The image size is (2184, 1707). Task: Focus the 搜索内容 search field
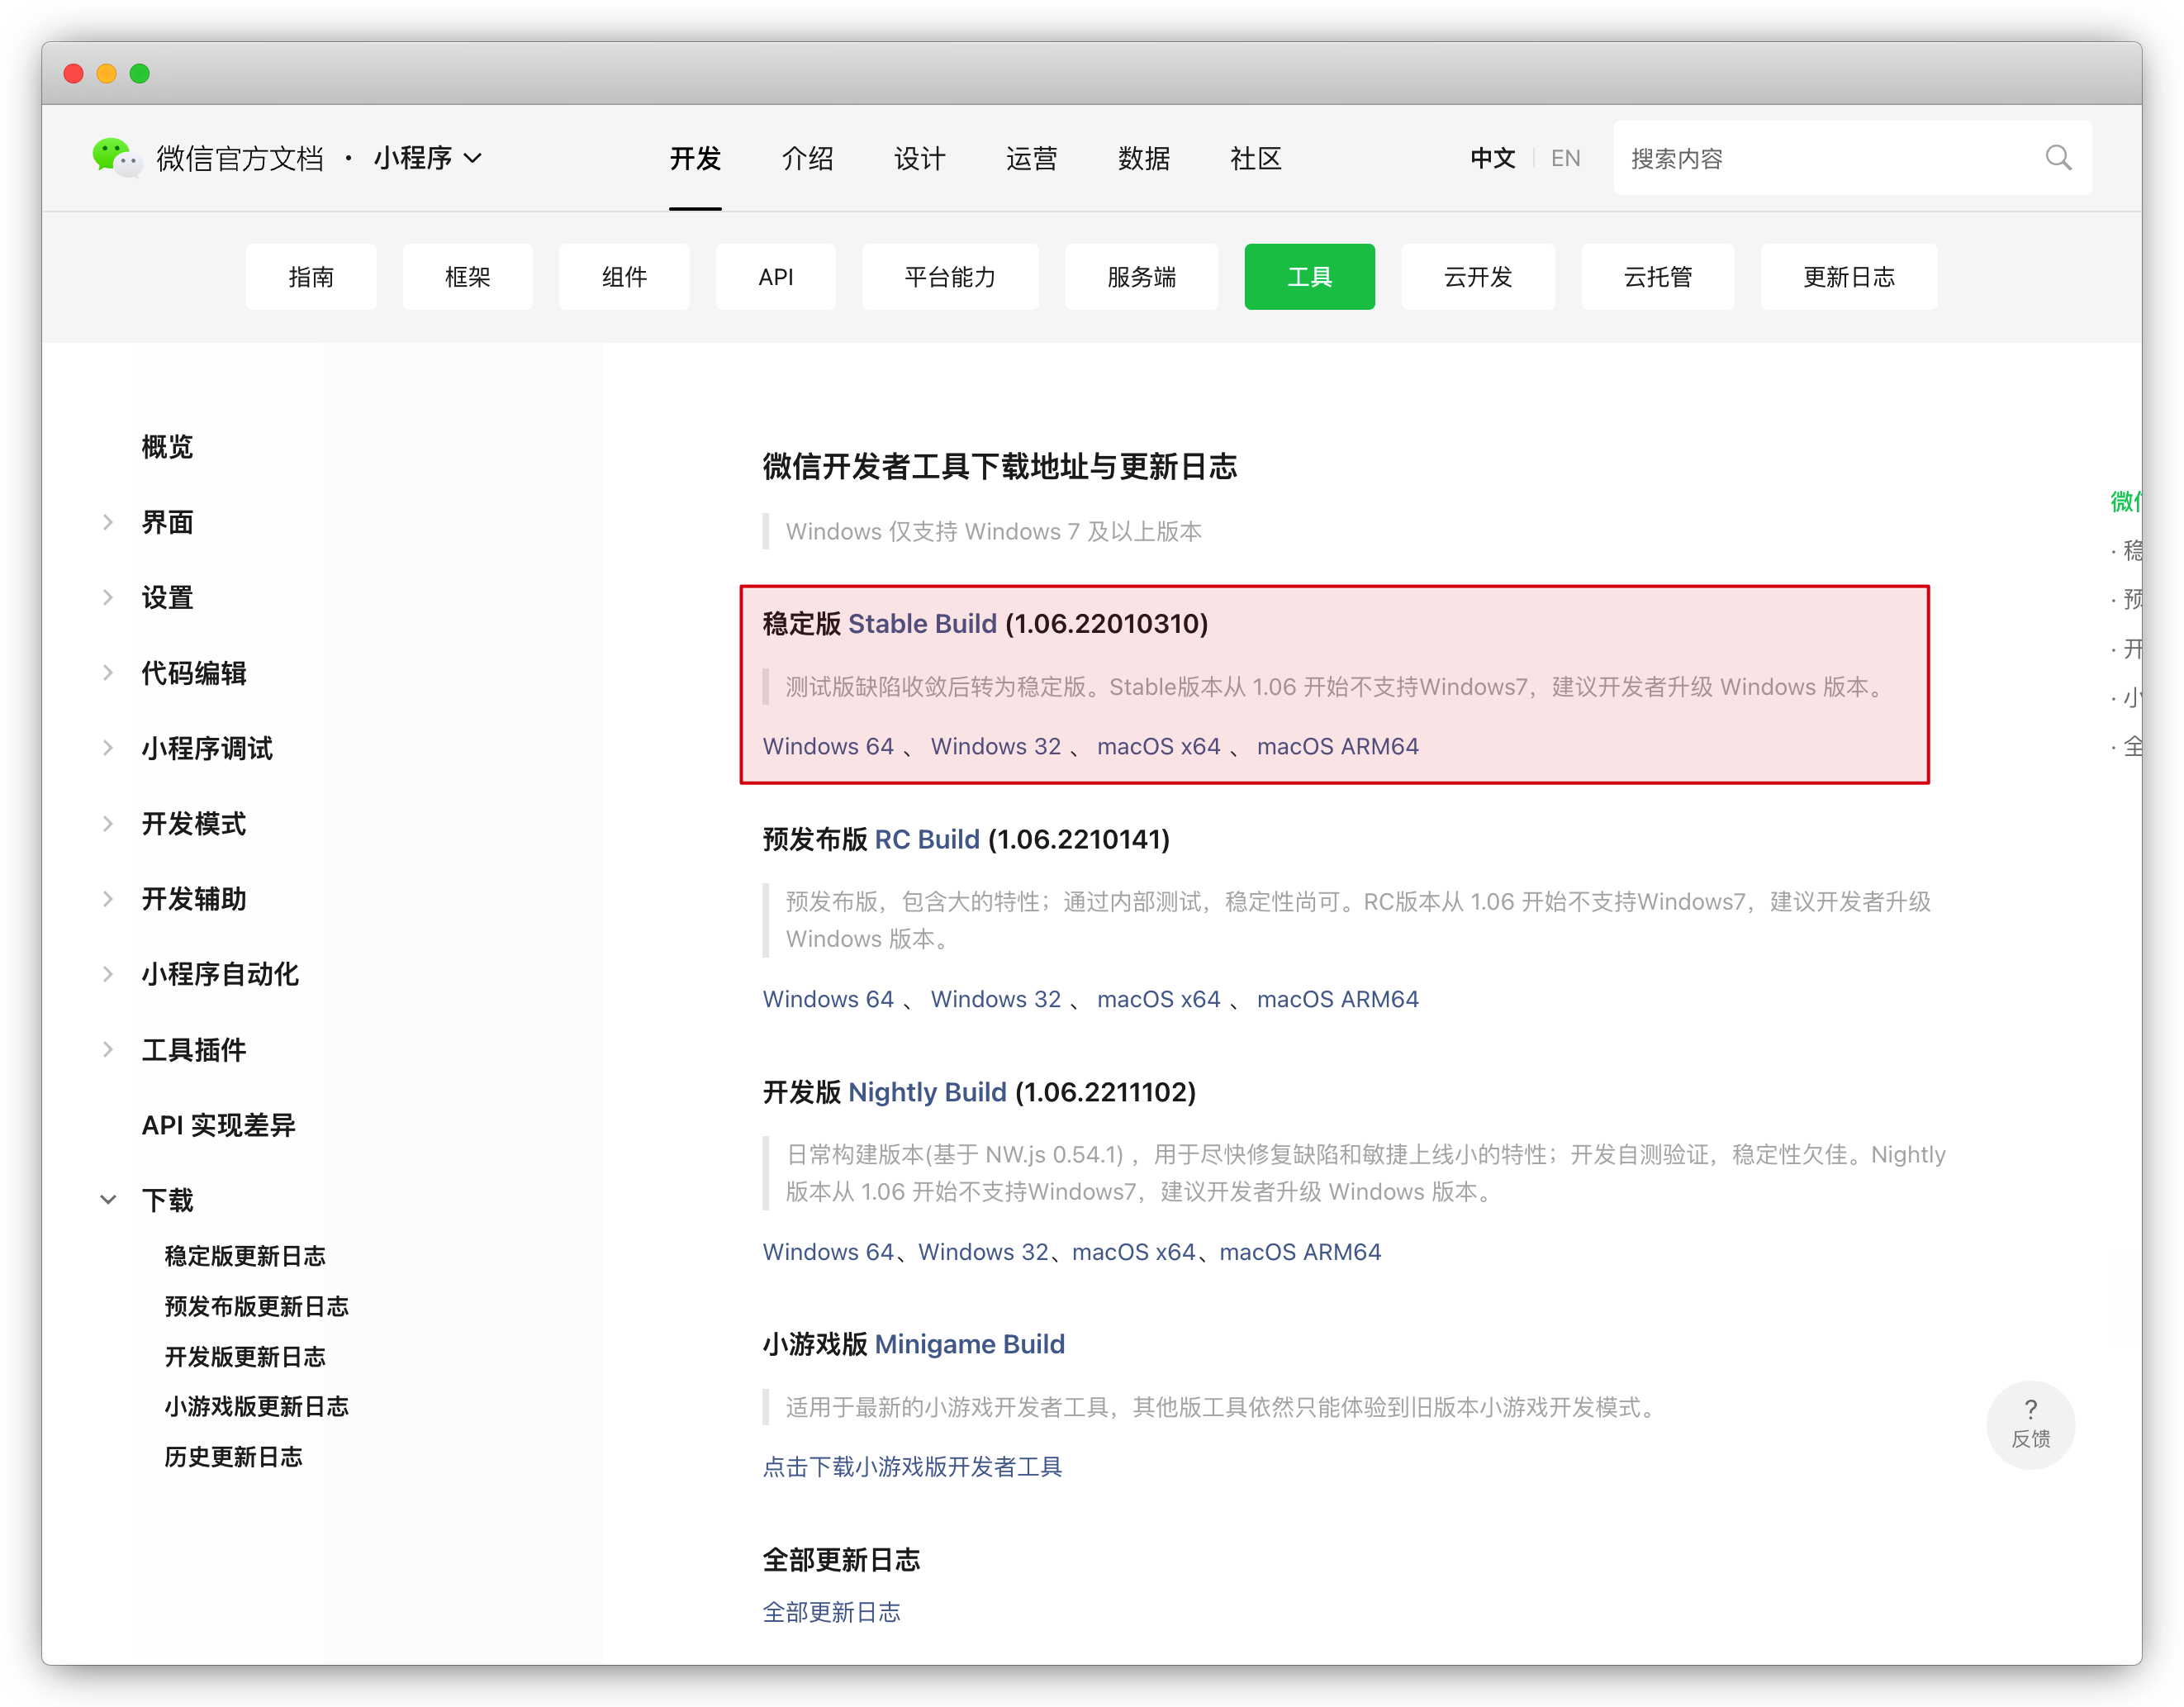click(1852, 158)
